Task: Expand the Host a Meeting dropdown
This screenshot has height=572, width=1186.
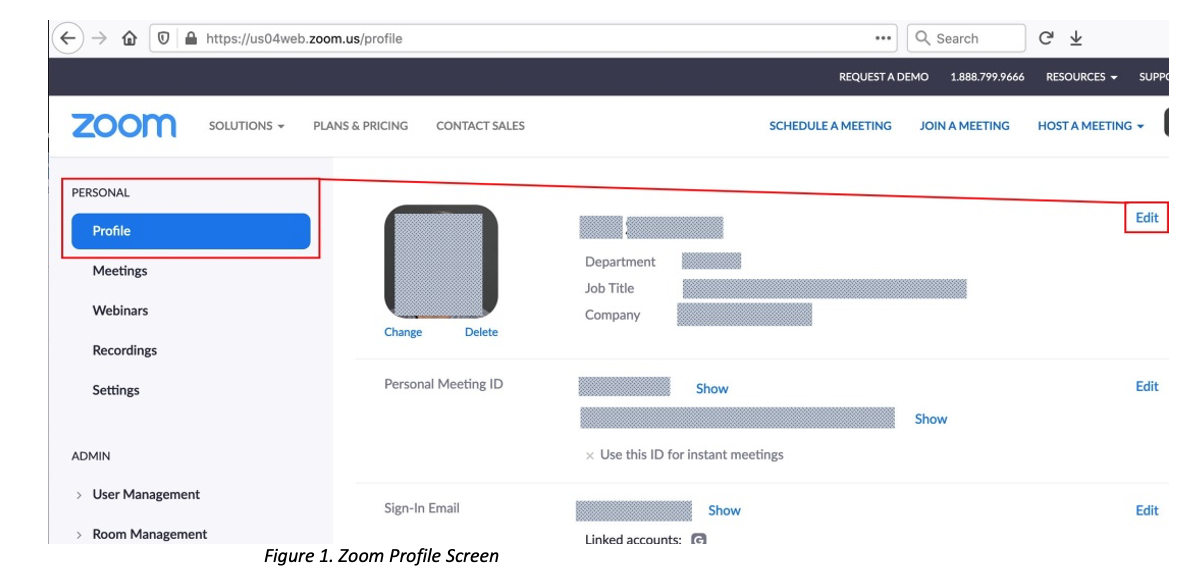Action: 1090,126
